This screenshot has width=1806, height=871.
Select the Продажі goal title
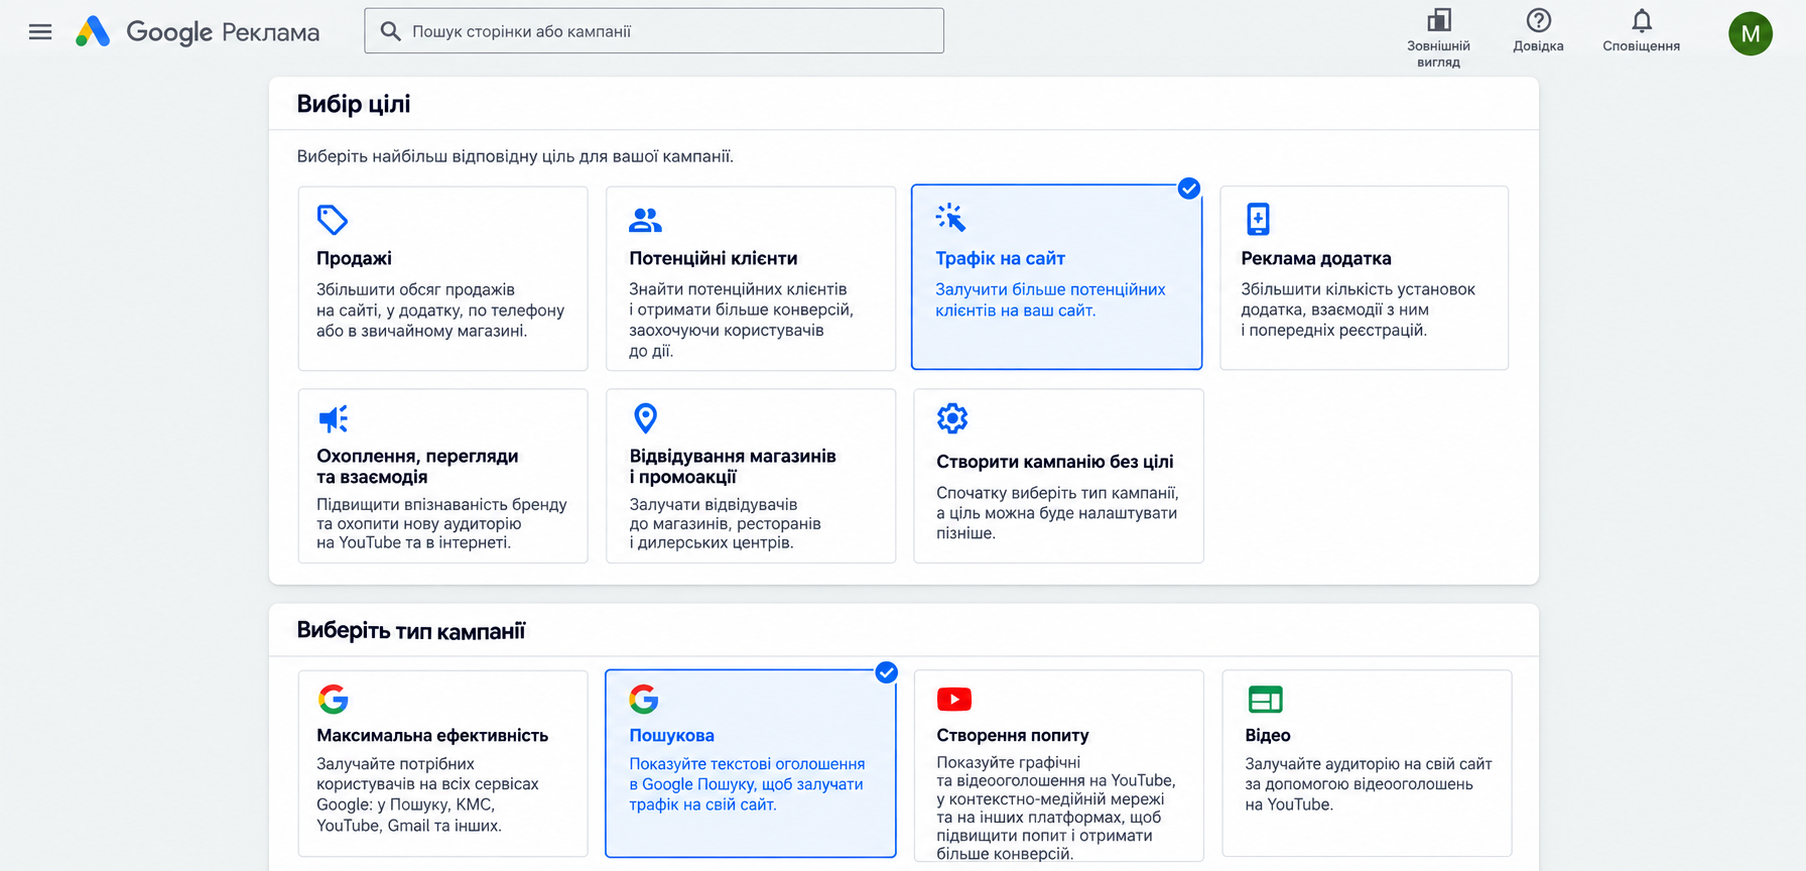tap(354, 258)
